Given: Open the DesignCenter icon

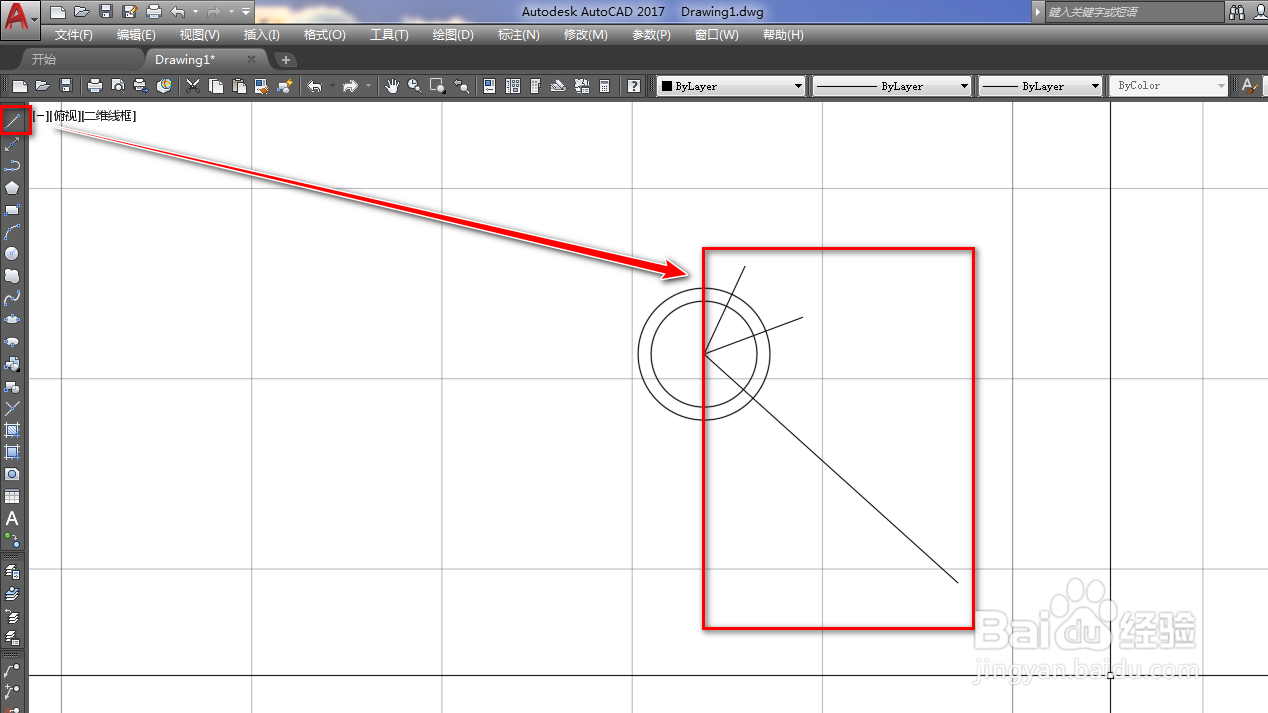Looking at the screenshot, I should pos(513,86).
